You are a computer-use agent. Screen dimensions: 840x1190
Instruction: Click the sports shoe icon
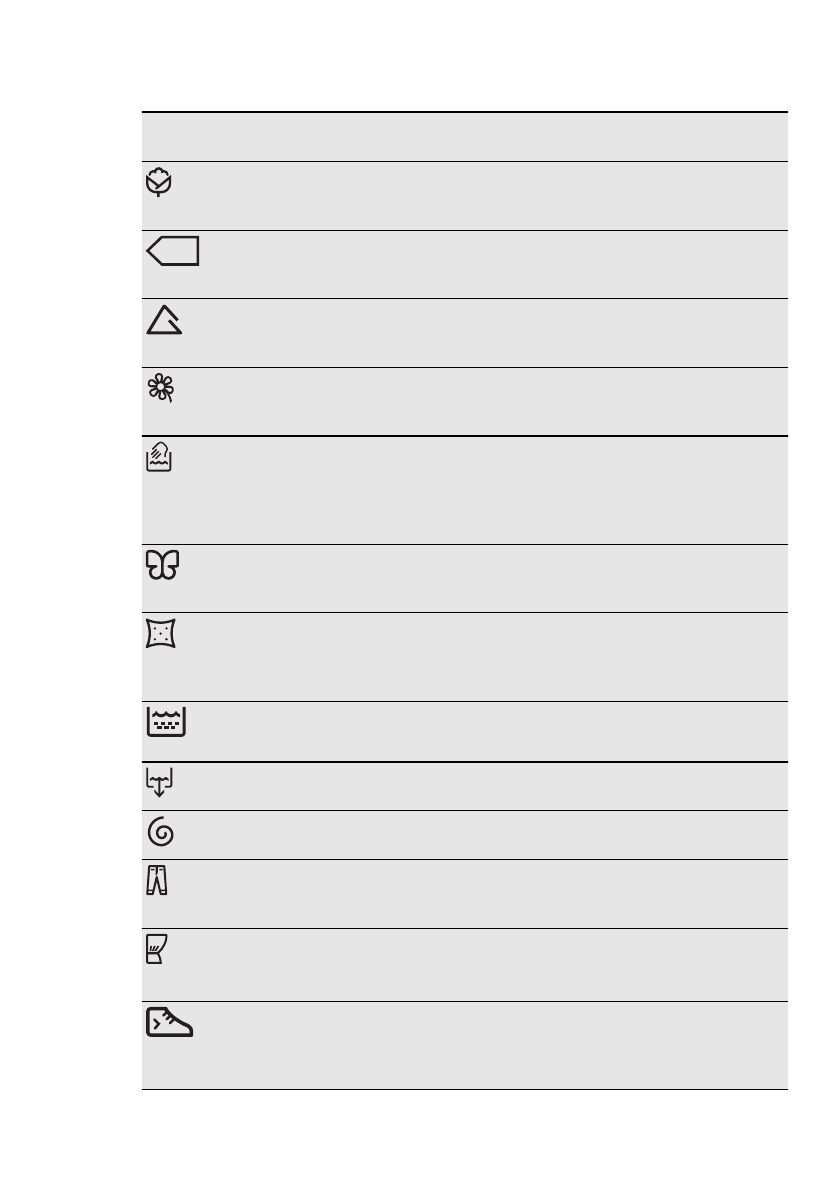pos(169,1024)
